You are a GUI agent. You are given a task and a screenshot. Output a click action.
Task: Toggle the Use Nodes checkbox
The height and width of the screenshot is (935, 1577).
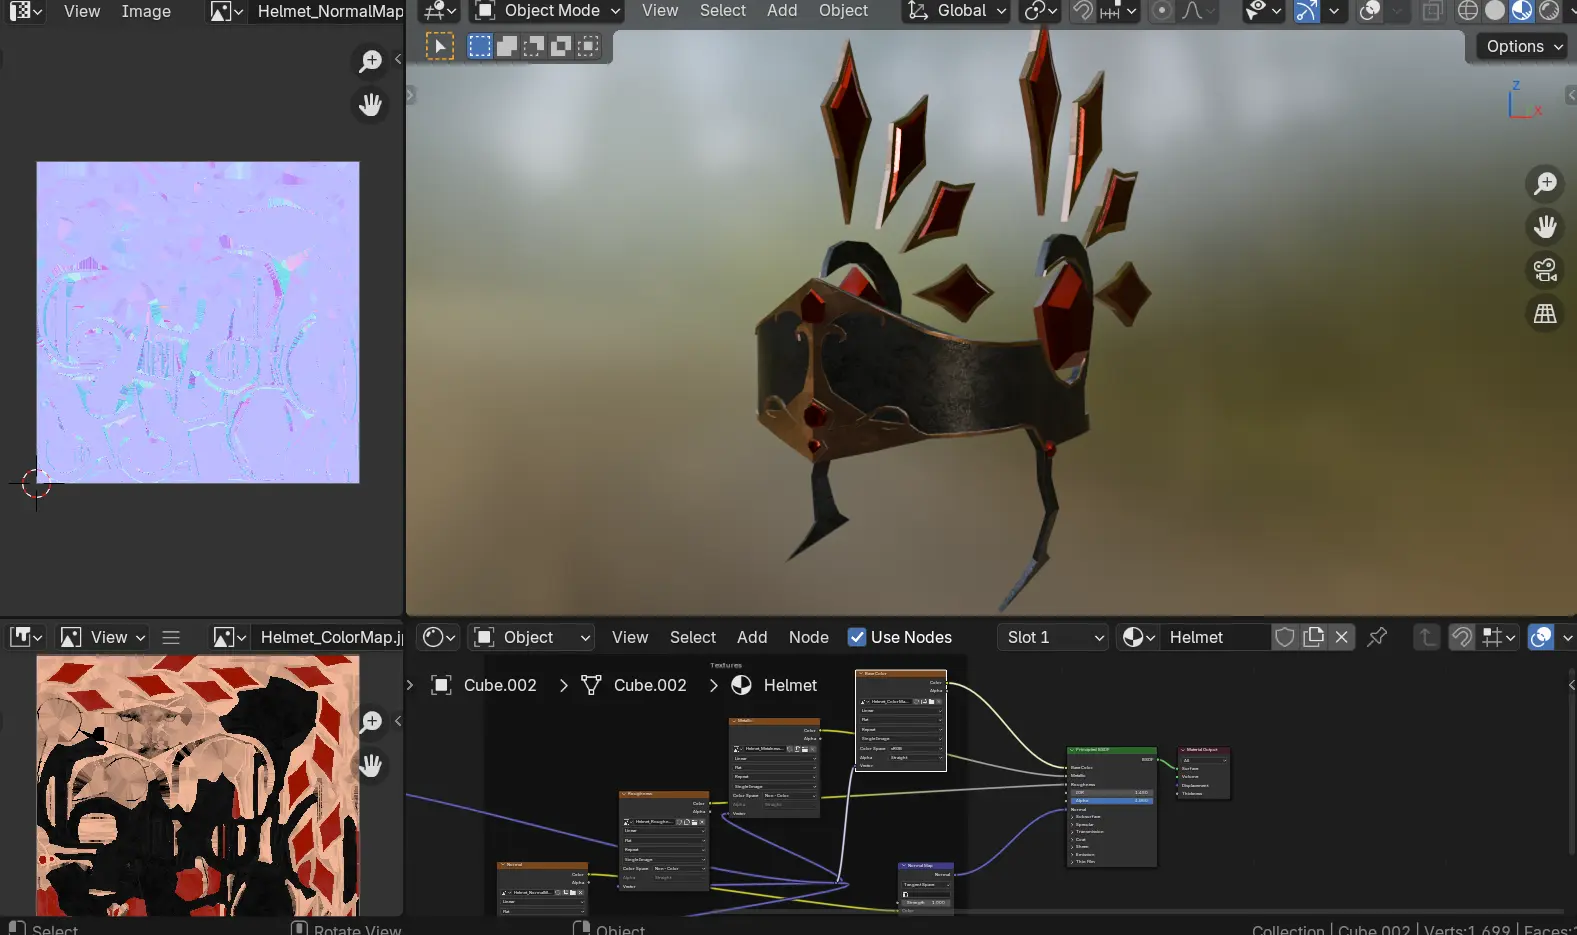coord(857,637)
